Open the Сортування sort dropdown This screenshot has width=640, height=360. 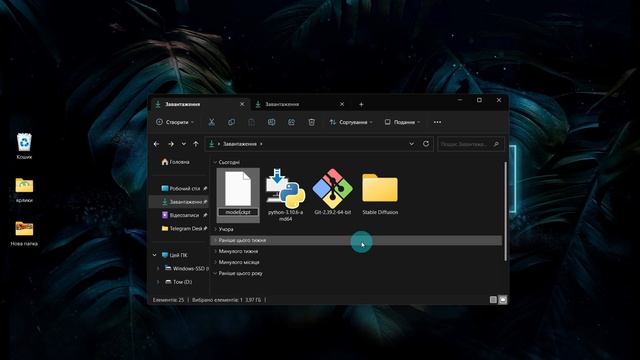351,122
